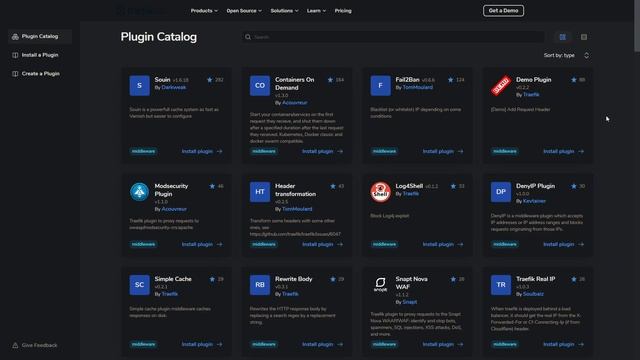Viewport: 640px width, 360px height.
Task: Open Create a Plugin in sidebar
Action: tap(40, 74)
